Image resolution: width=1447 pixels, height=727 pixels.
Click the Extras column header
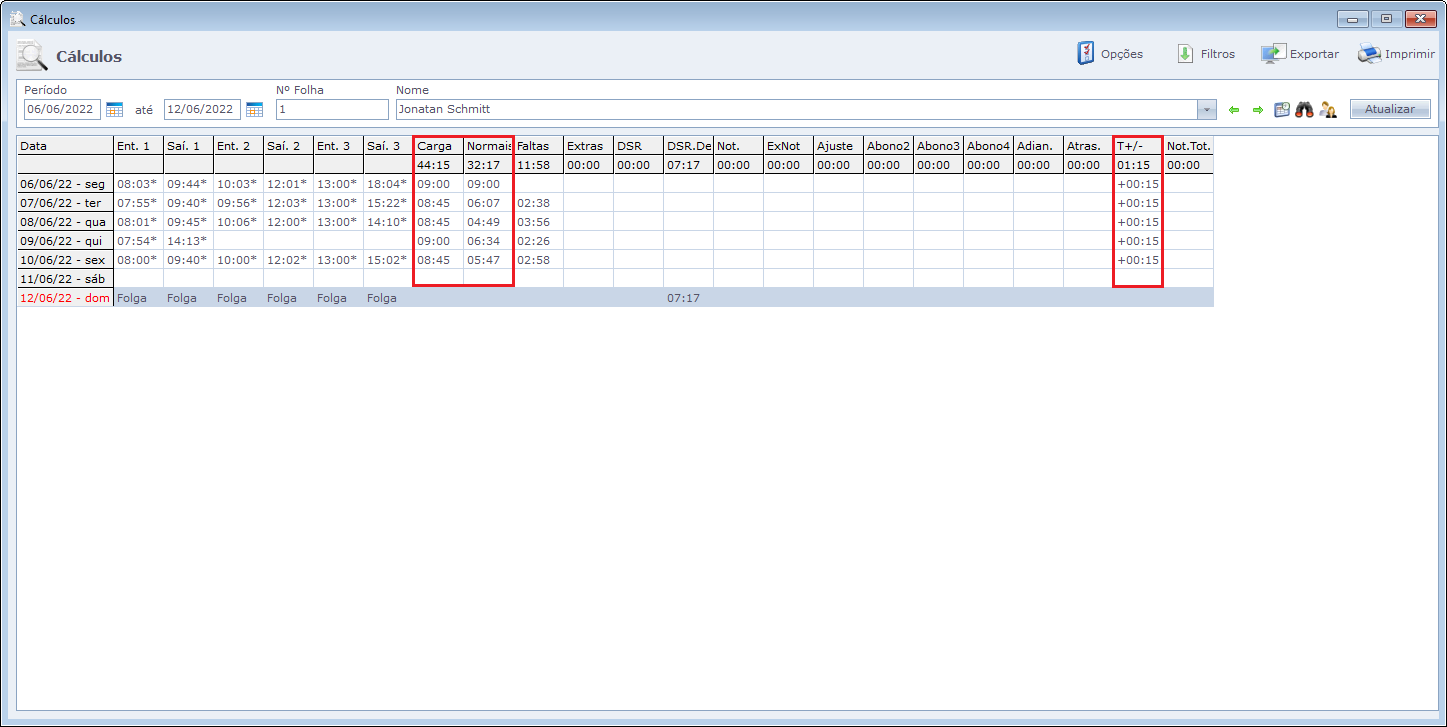588,146
